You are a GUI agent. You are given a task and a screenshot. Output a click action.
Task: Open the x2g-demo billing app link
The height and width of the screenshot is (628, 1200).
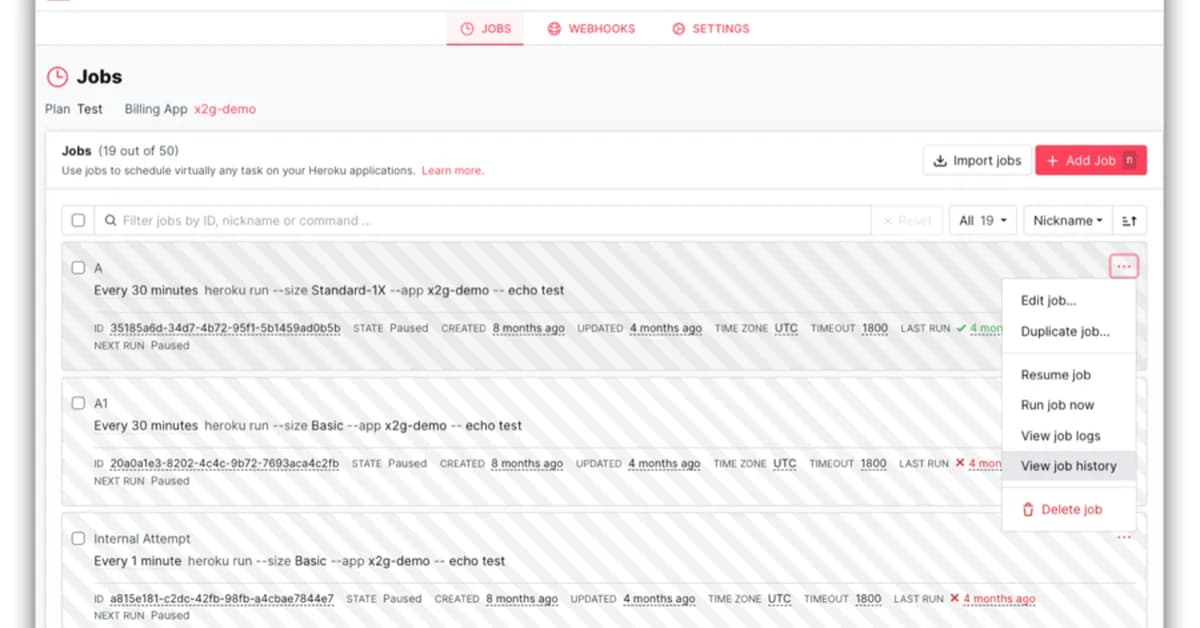(x=225, y=109)
